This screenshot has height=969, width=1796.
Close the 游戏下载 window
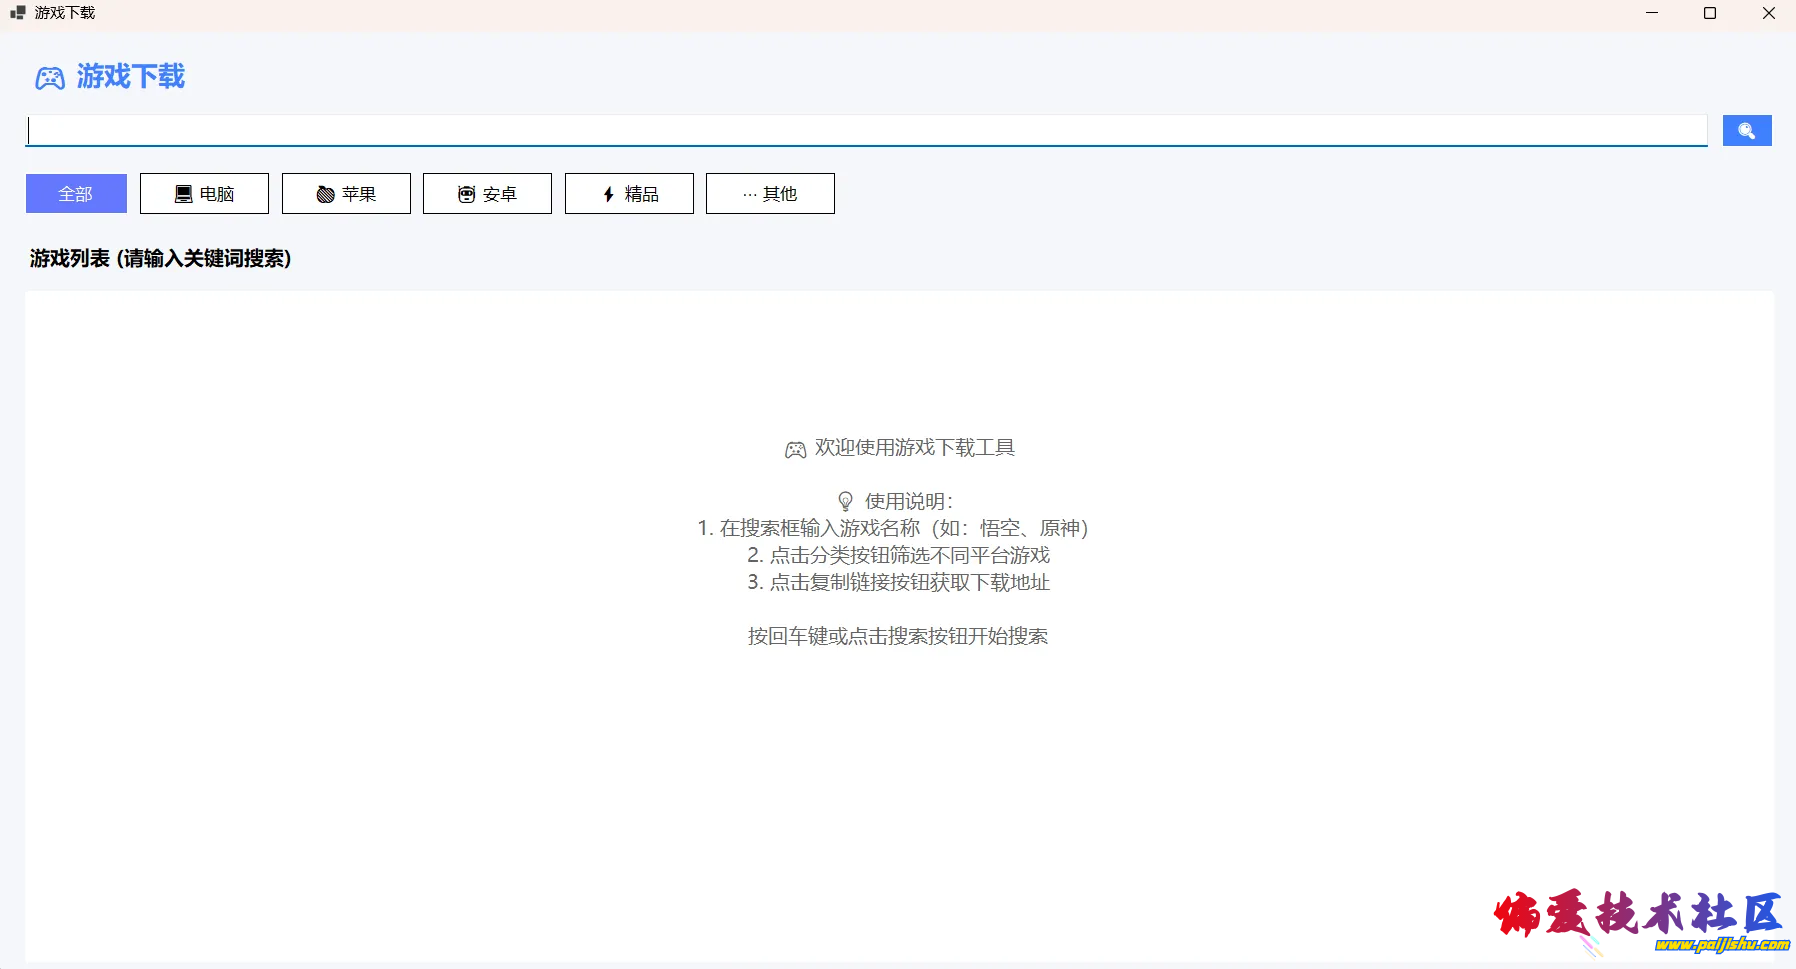[1768, 13]
